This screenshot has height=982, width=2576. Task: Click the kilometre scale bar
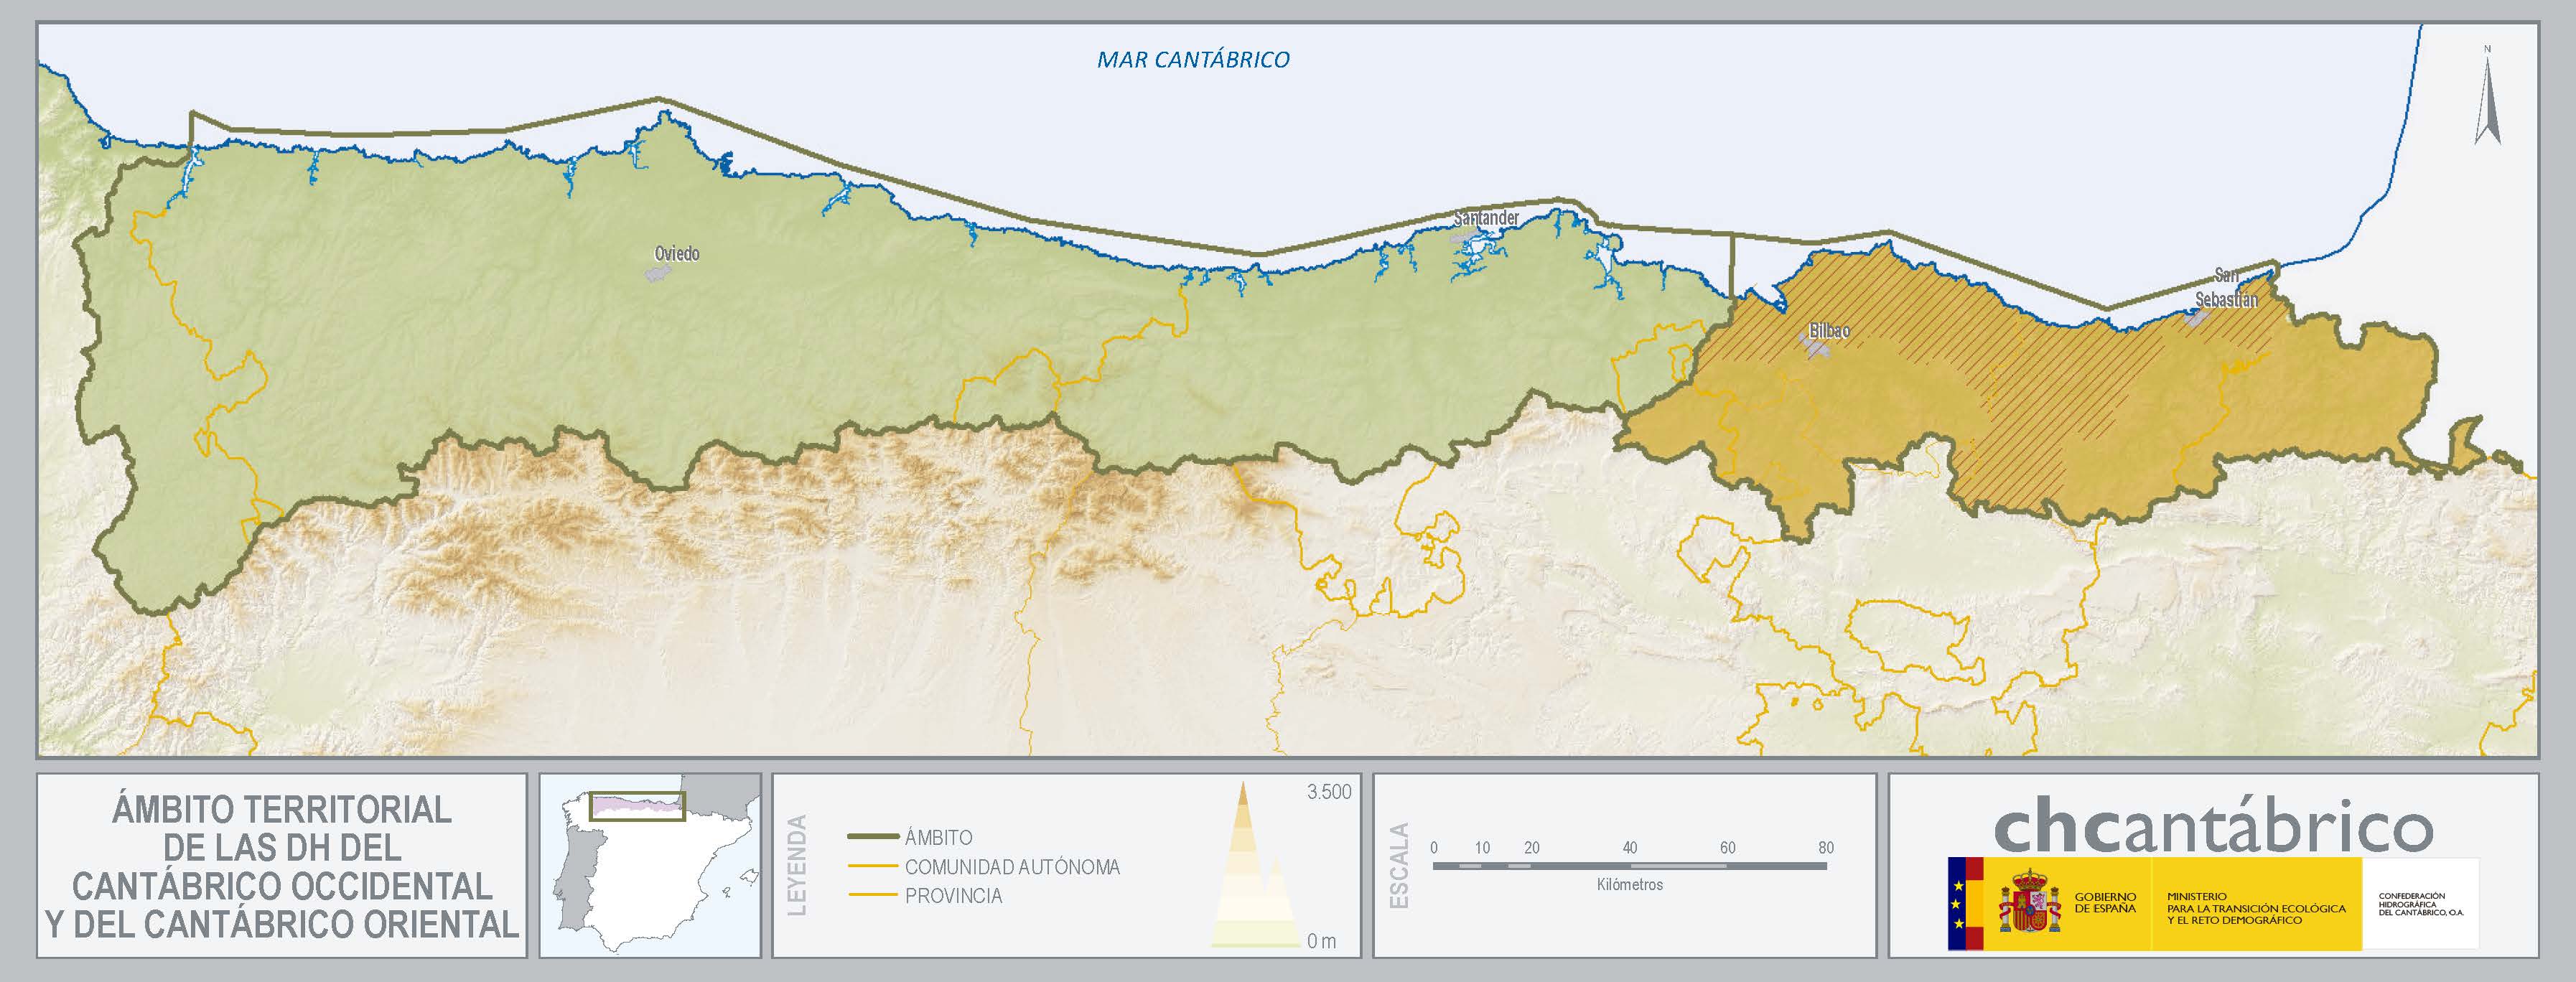pos(1629,865)
